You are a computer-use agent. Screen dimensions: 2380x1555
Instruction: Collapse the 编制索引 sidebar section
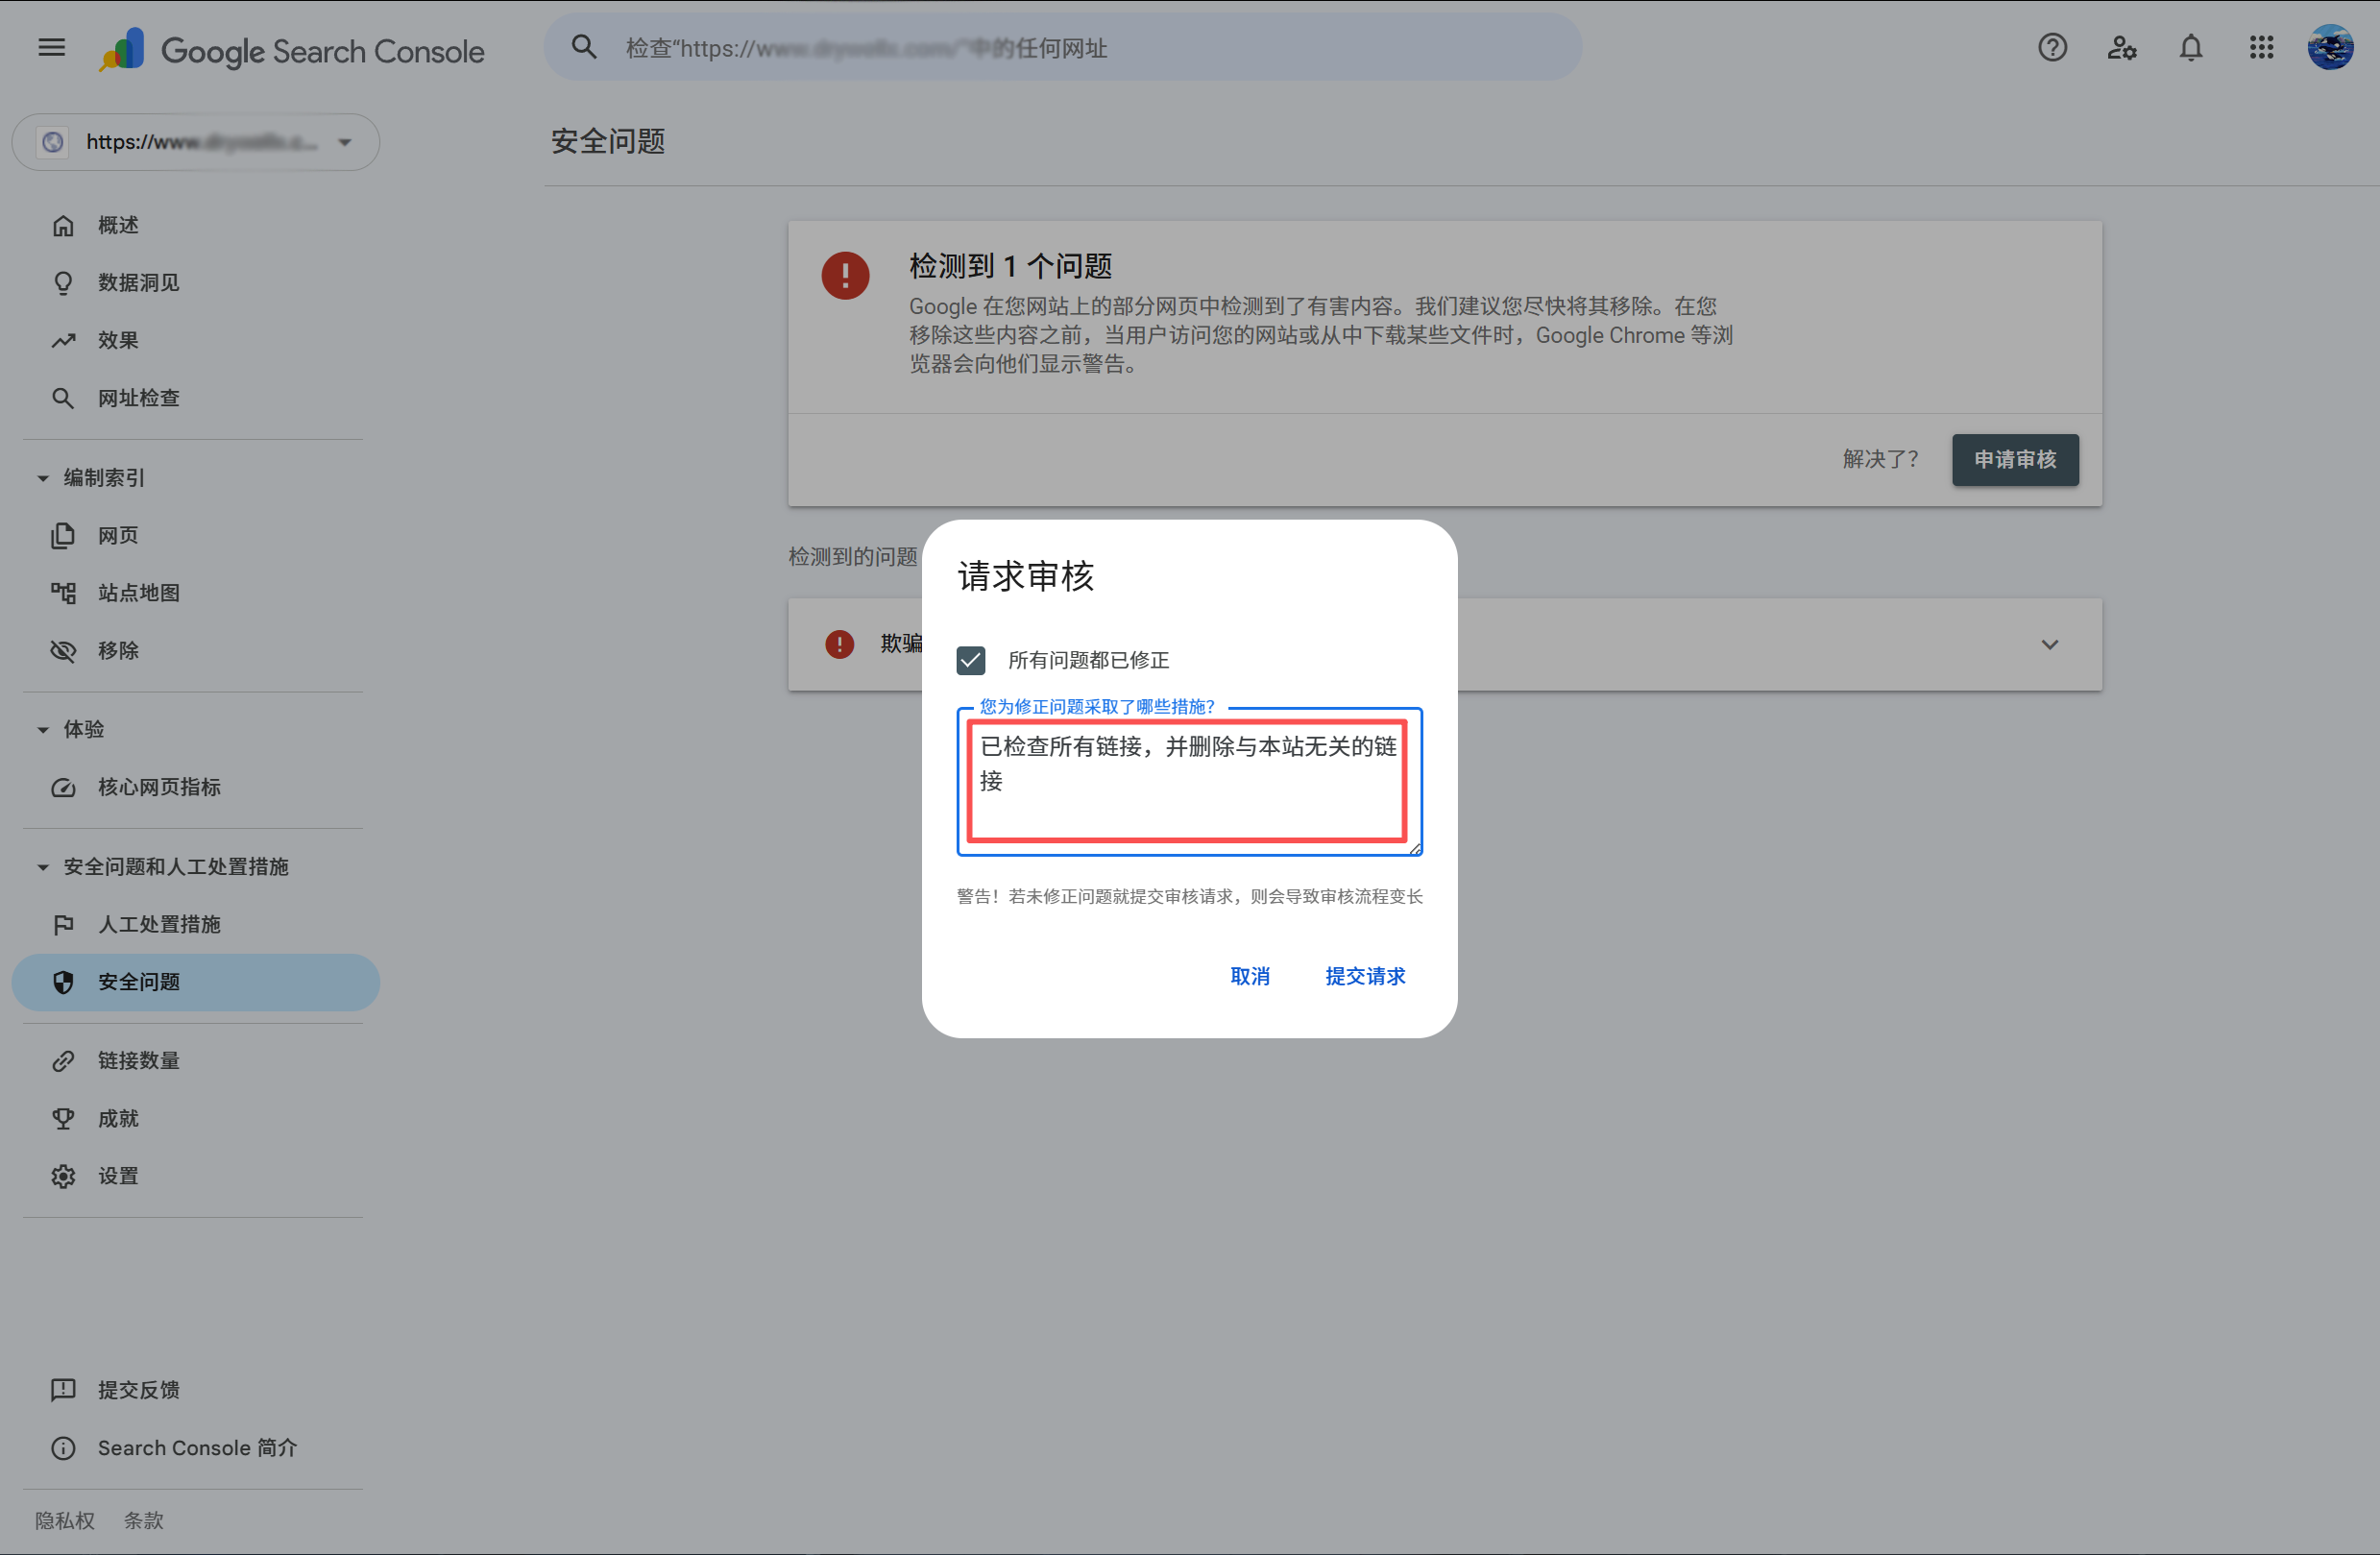[43, 478]
